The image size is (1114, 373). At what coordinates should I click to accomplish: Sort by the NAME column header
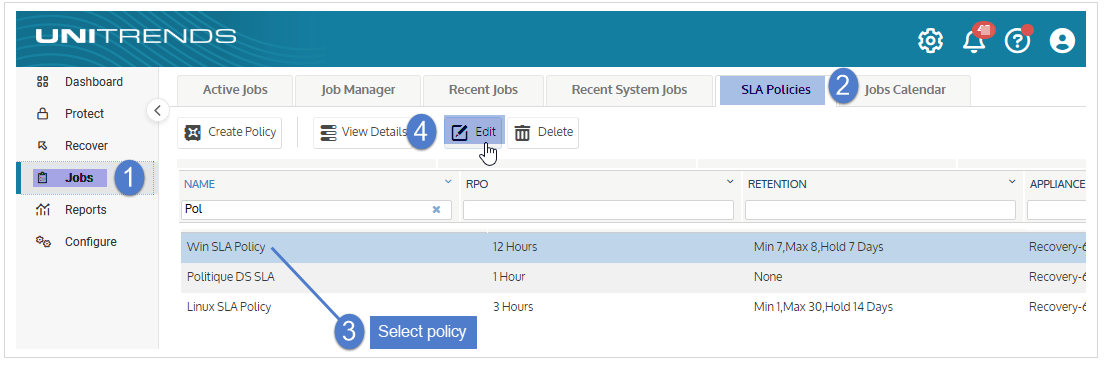tap(200, 184)
